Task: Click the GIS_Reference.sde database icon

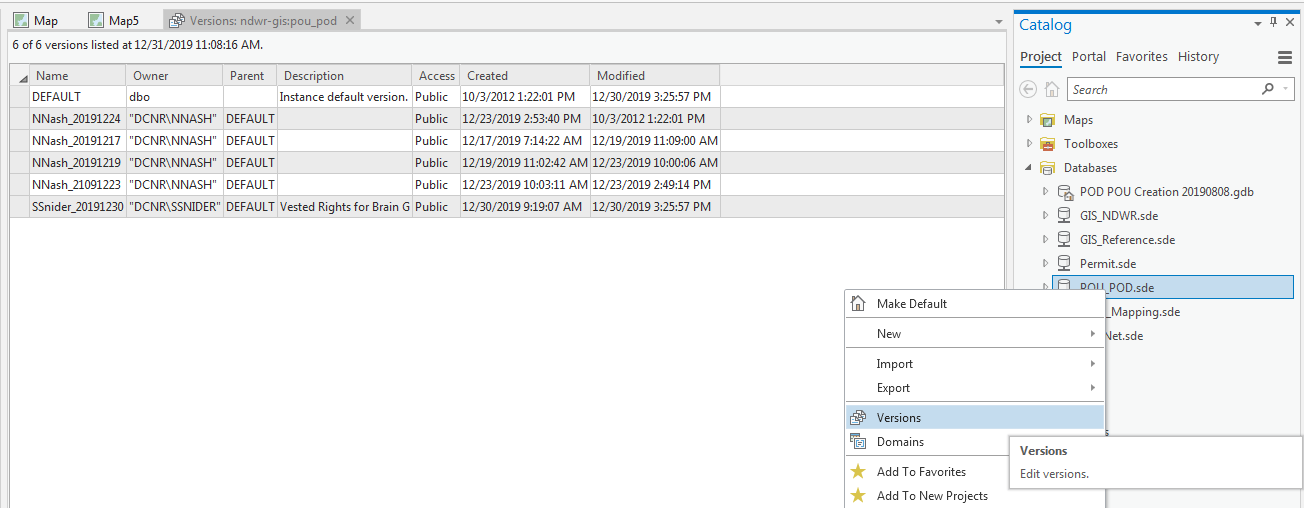Action: point(1065,240)
